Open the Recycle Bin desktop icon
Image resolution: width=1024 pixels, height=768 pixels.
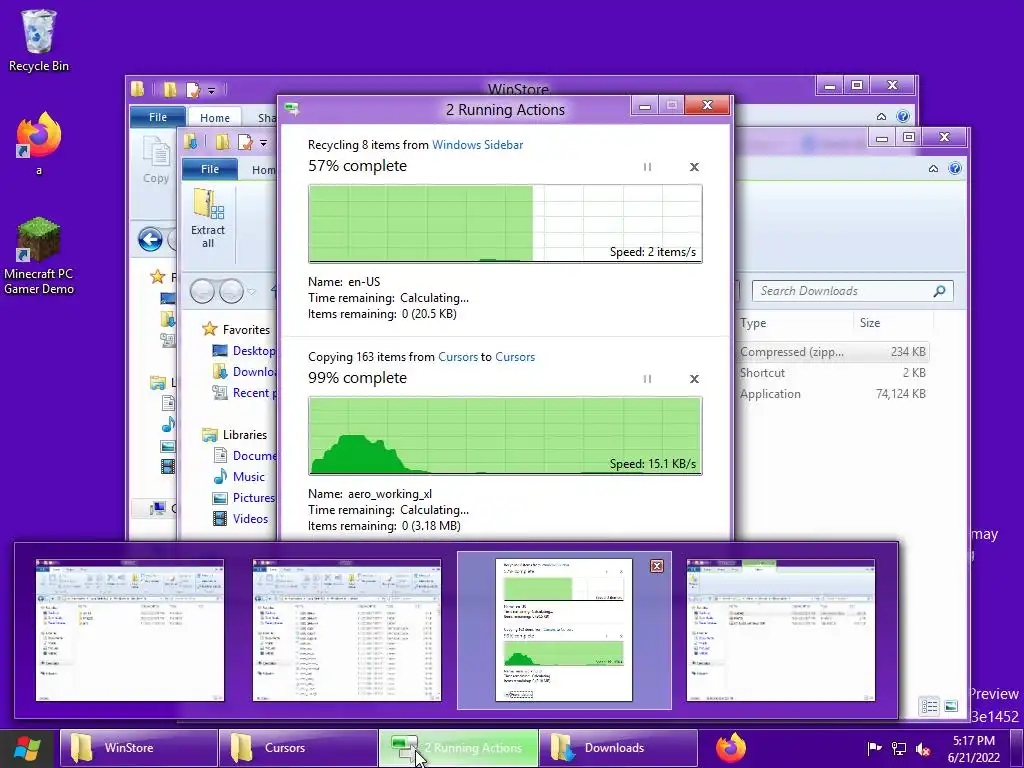coord(39,40)
